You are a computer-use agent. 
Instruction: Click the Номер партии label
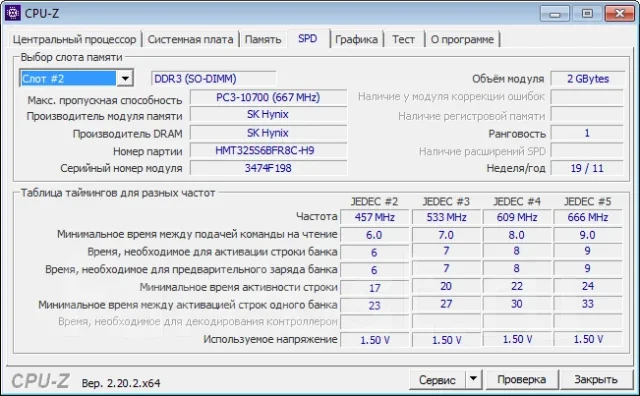[147, 151]
